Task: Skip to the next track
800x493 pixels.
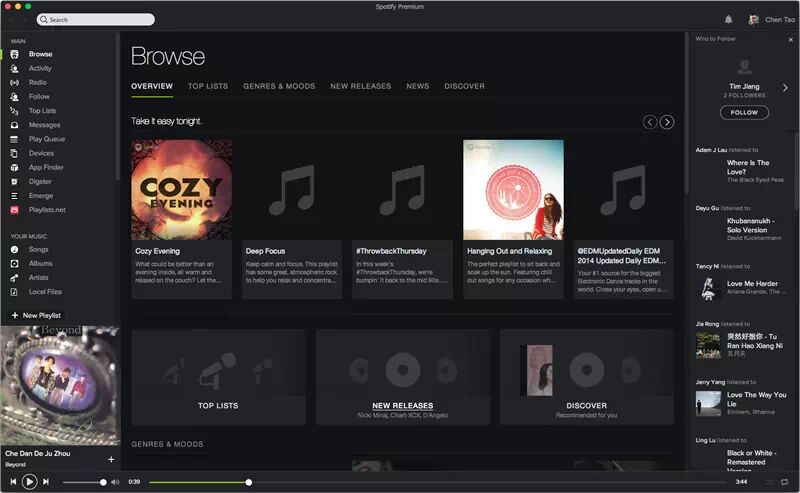Action: (x=46, y=482)
